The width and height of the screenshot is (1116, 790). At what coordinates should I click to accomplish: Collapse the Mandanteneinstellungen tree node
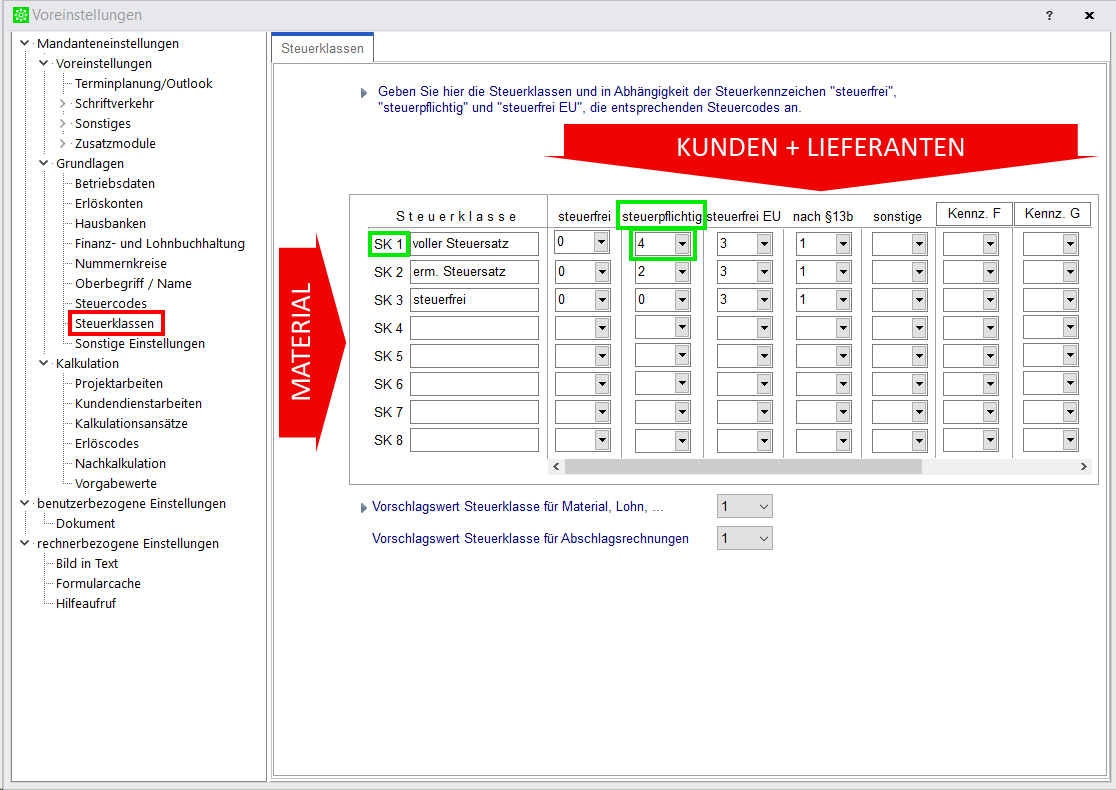pyautogui.click(x=25, y=44)
